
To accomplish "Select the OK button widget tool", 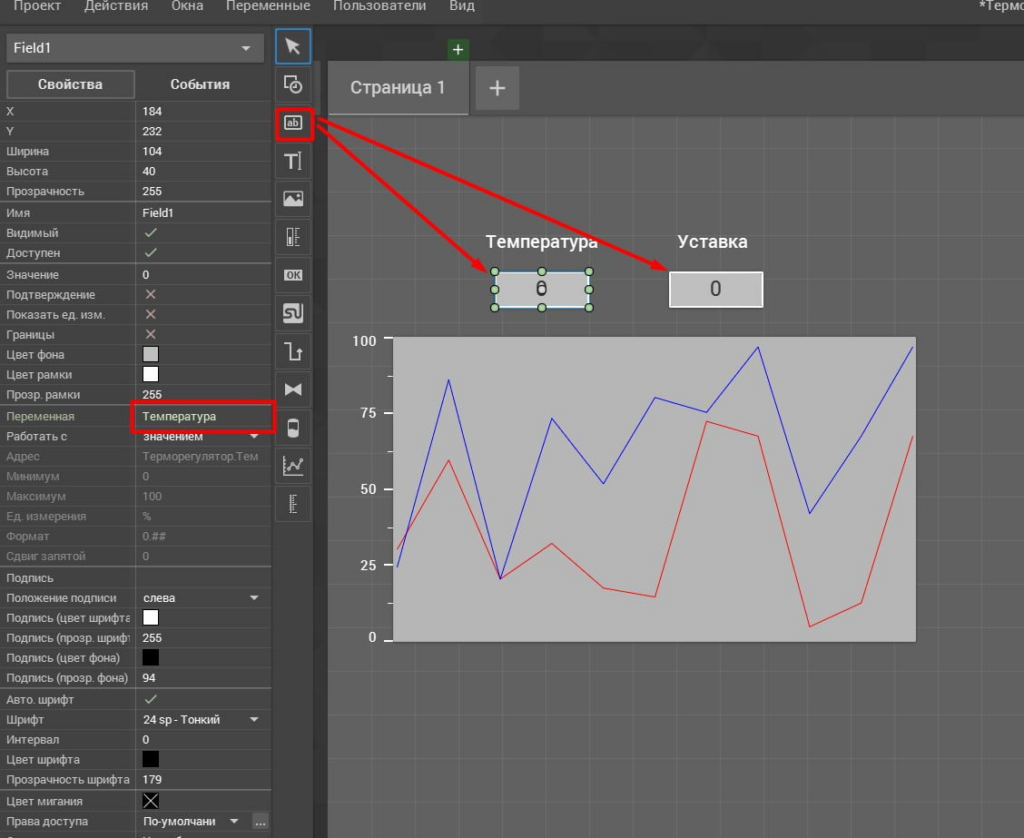I will pos(293,274).
